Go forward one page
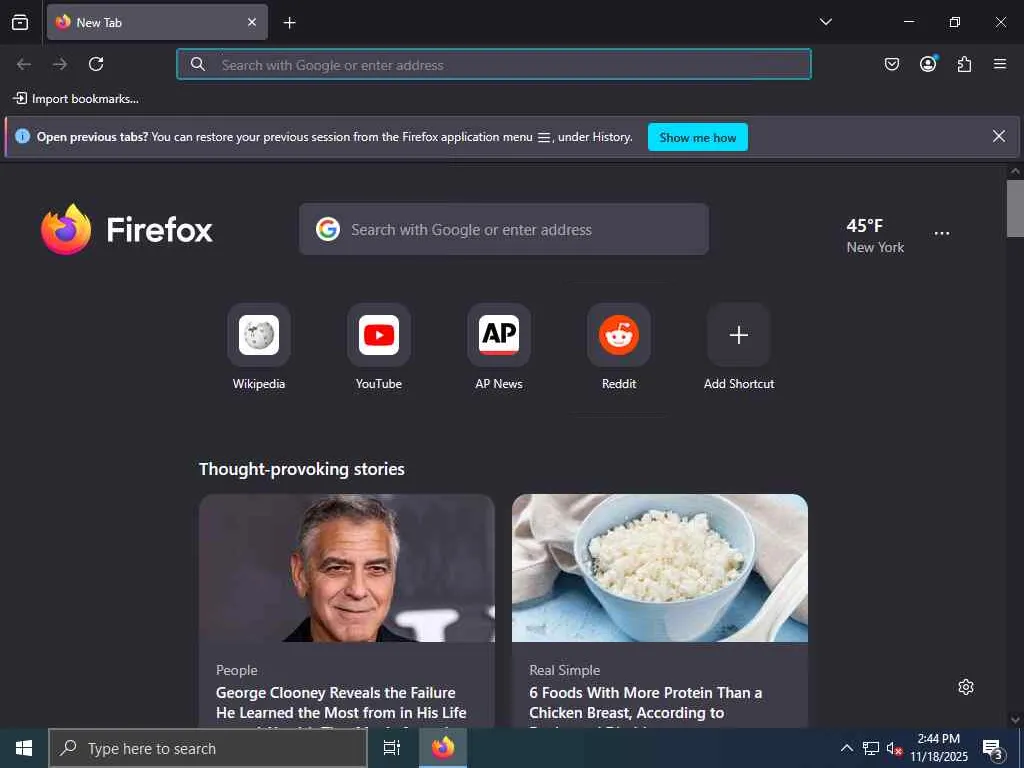This screenshot has width=1024, height=768. coord(60,64)
